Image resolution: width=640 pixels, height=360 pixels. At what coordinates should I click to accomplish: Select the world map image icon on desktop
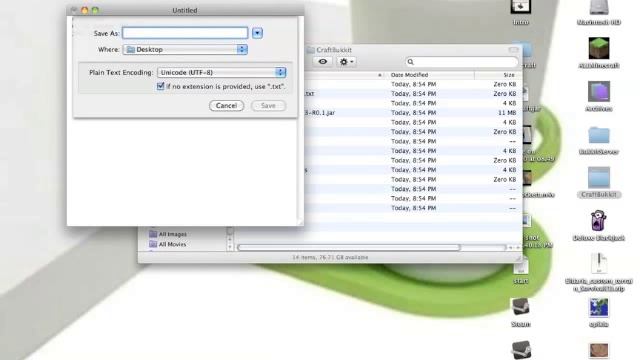click(599, 308)
